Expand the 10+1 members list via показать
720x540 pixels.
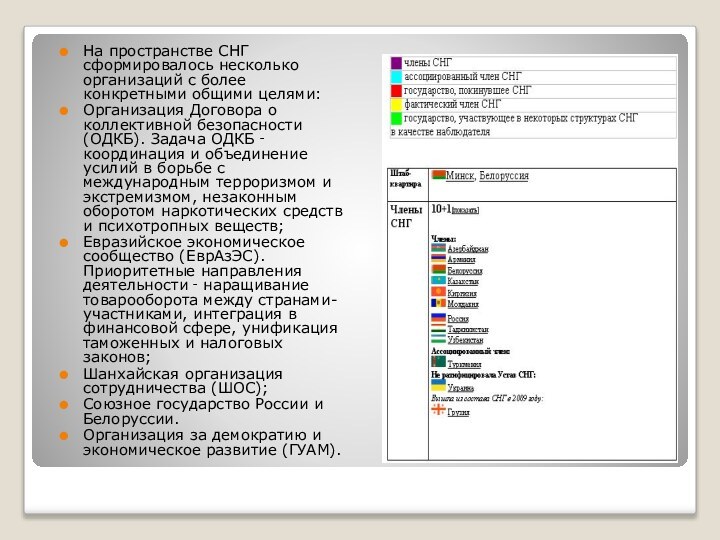pyautogui.click(x=465, y=211)
